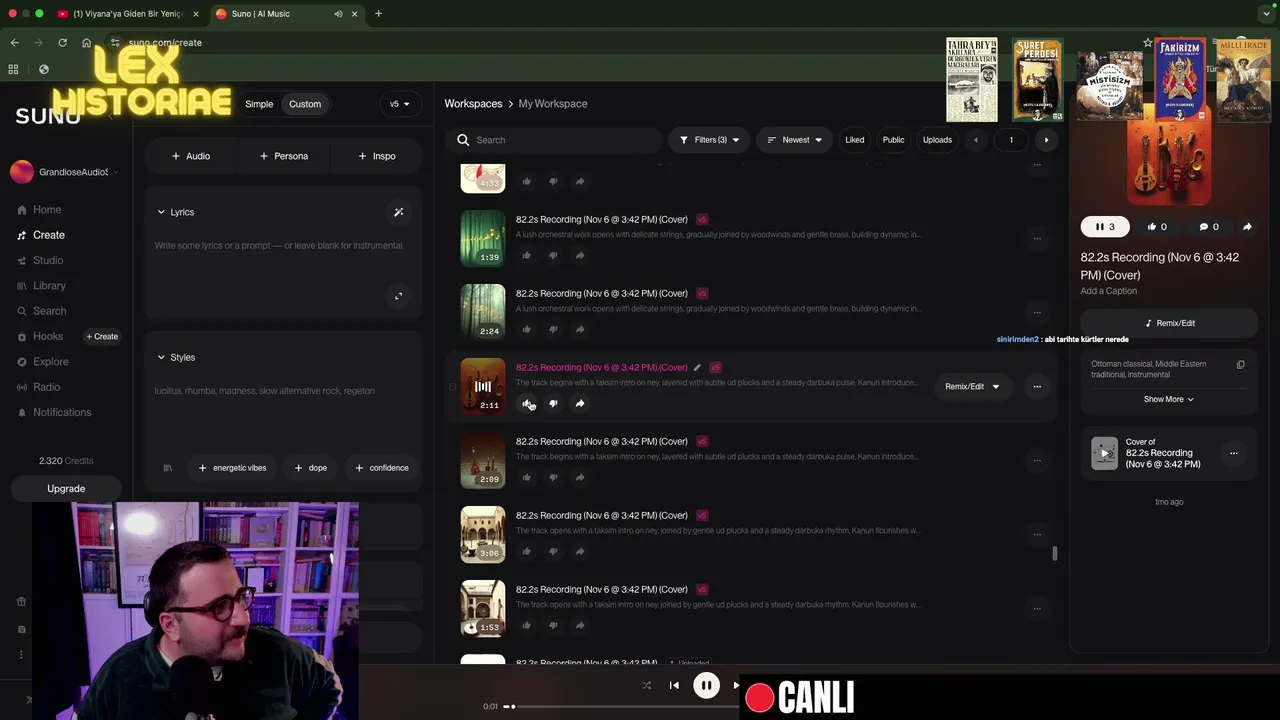
Task: Collapse the Styles section
Action: [x=161, y=357]
